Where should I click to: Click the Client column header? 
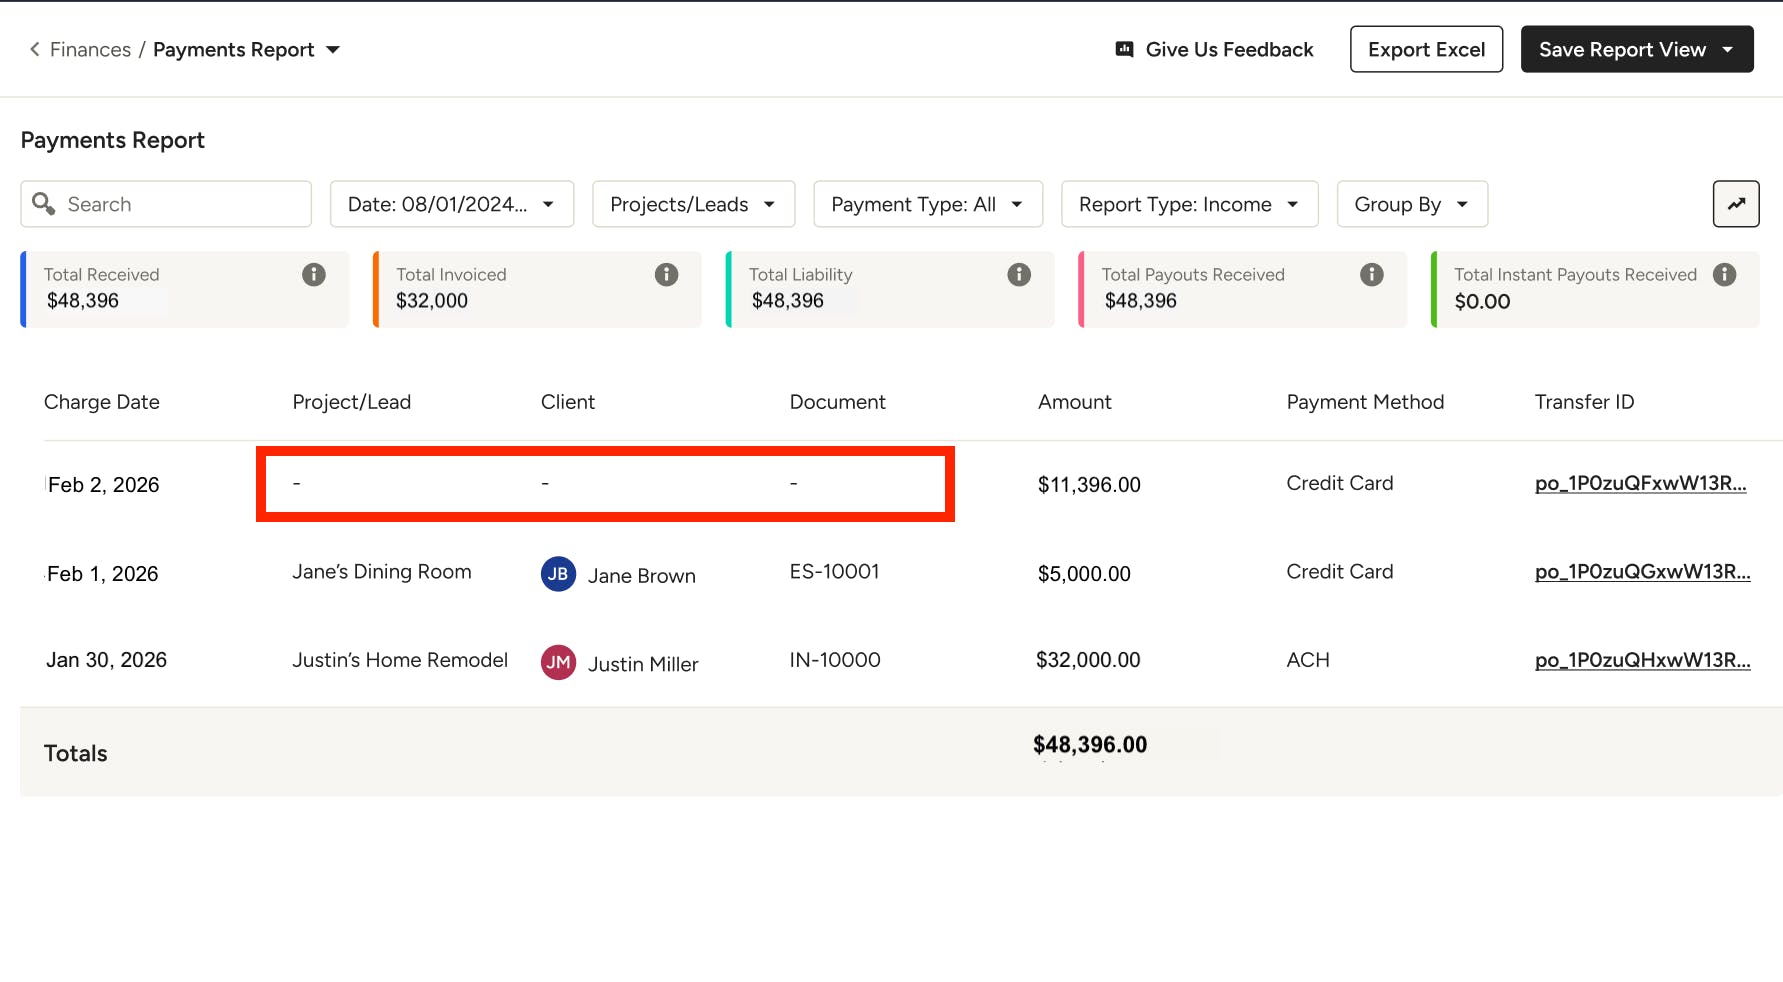tap(568, 402)
